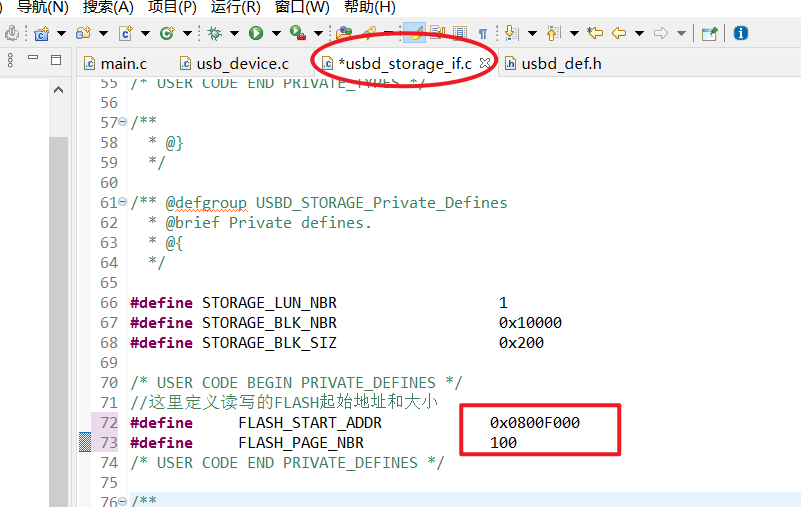Minimize the left side panel
This screenshot has height=507, width=801.
(33, 57)
